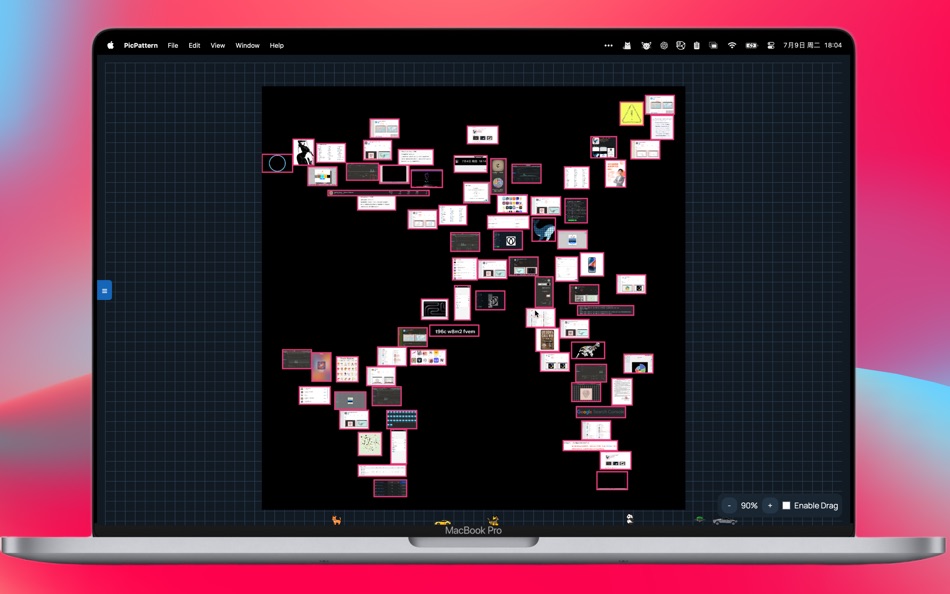950x594 pixels.
Task: Click the zoom out minus button
Action: click(730, 506)
